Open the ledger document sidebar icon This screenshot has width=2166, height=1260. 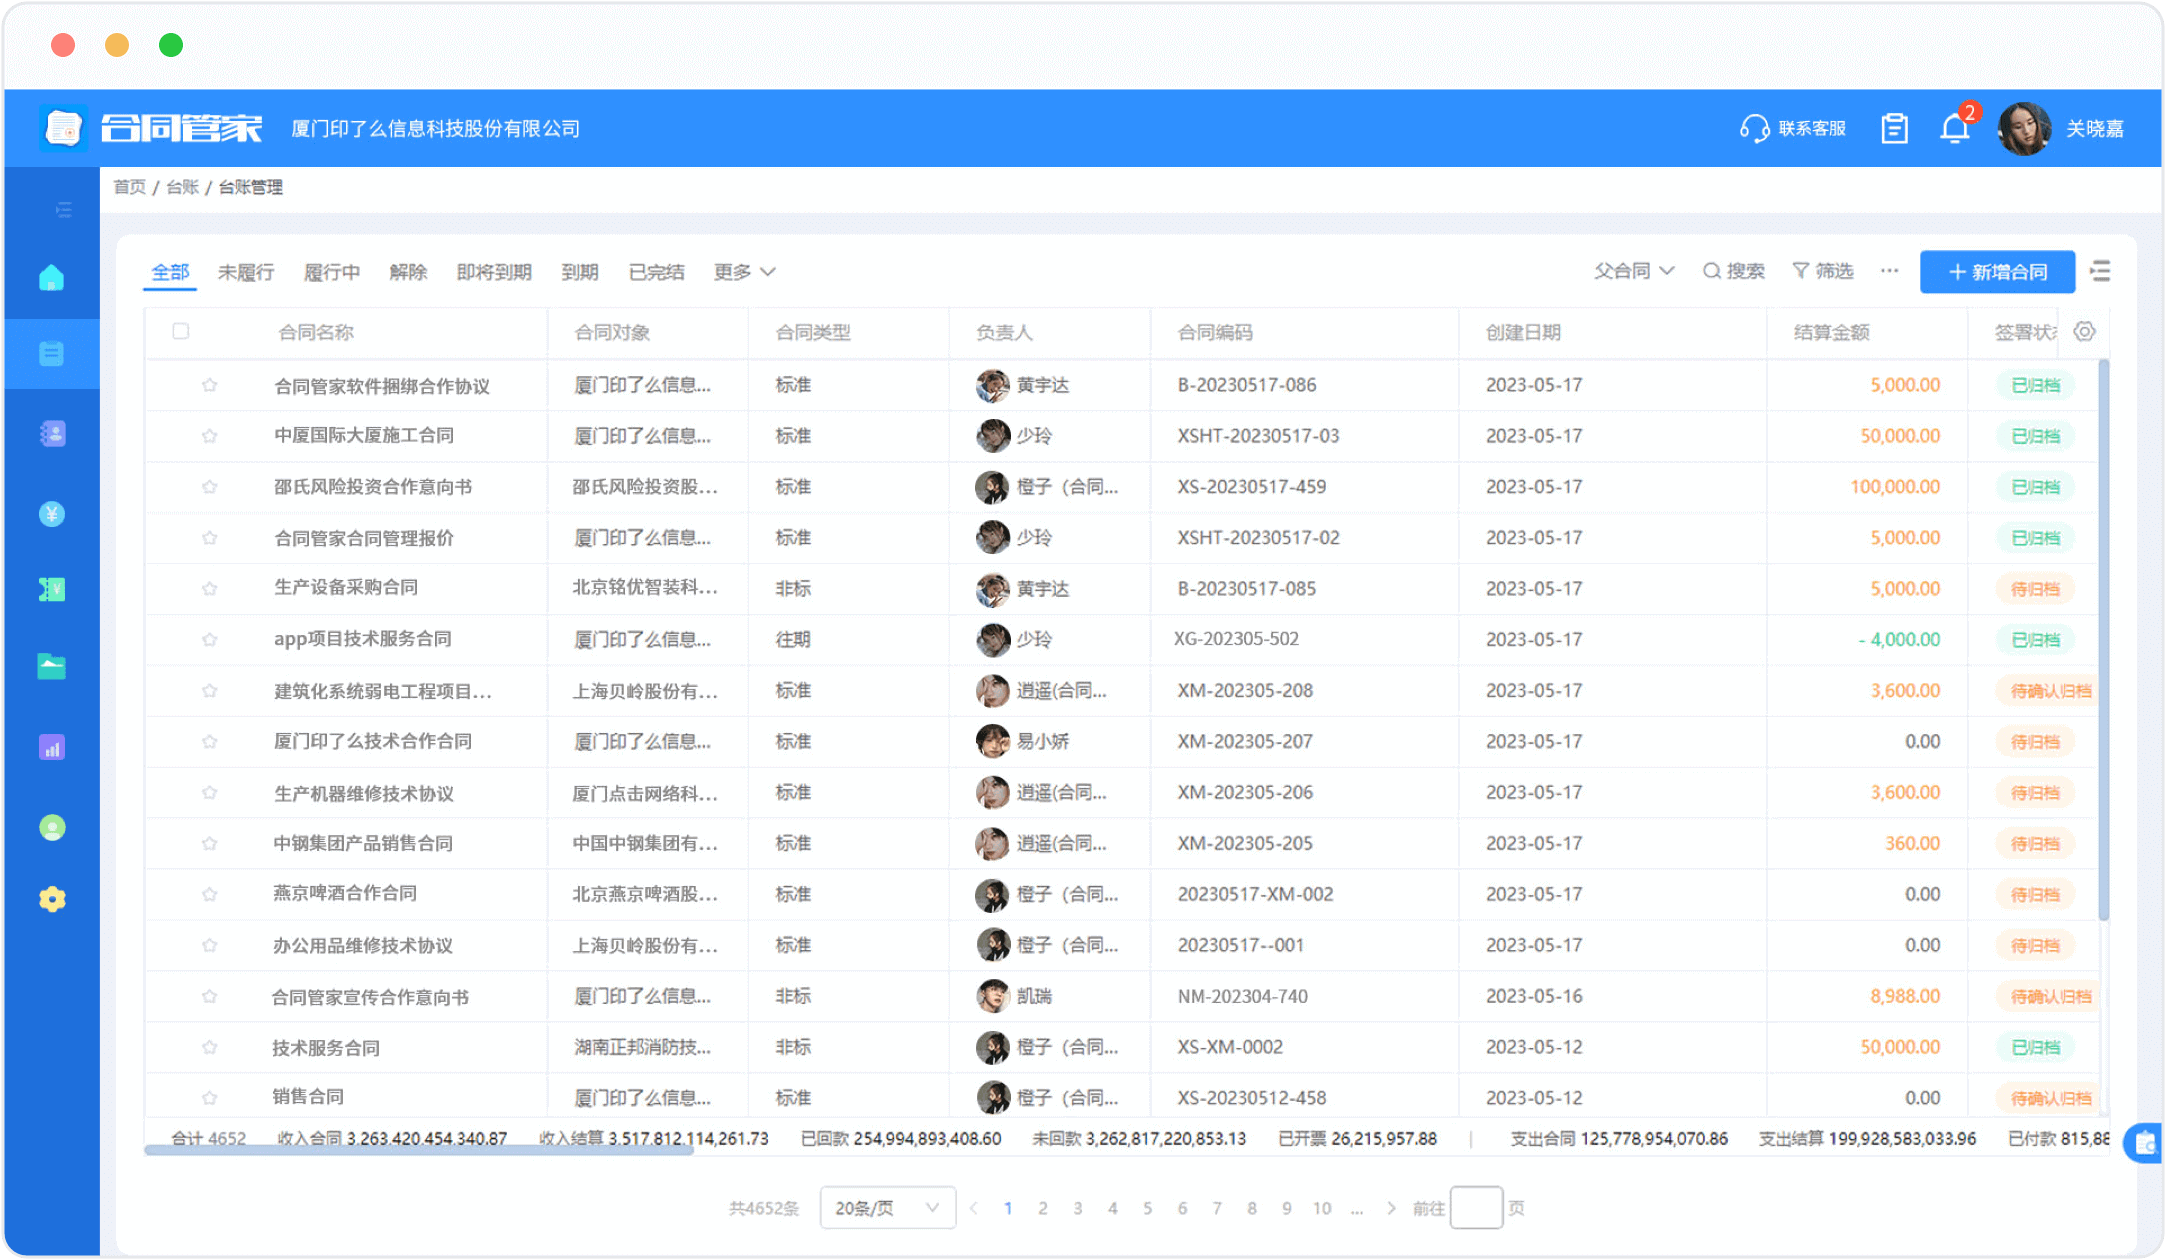52,353
